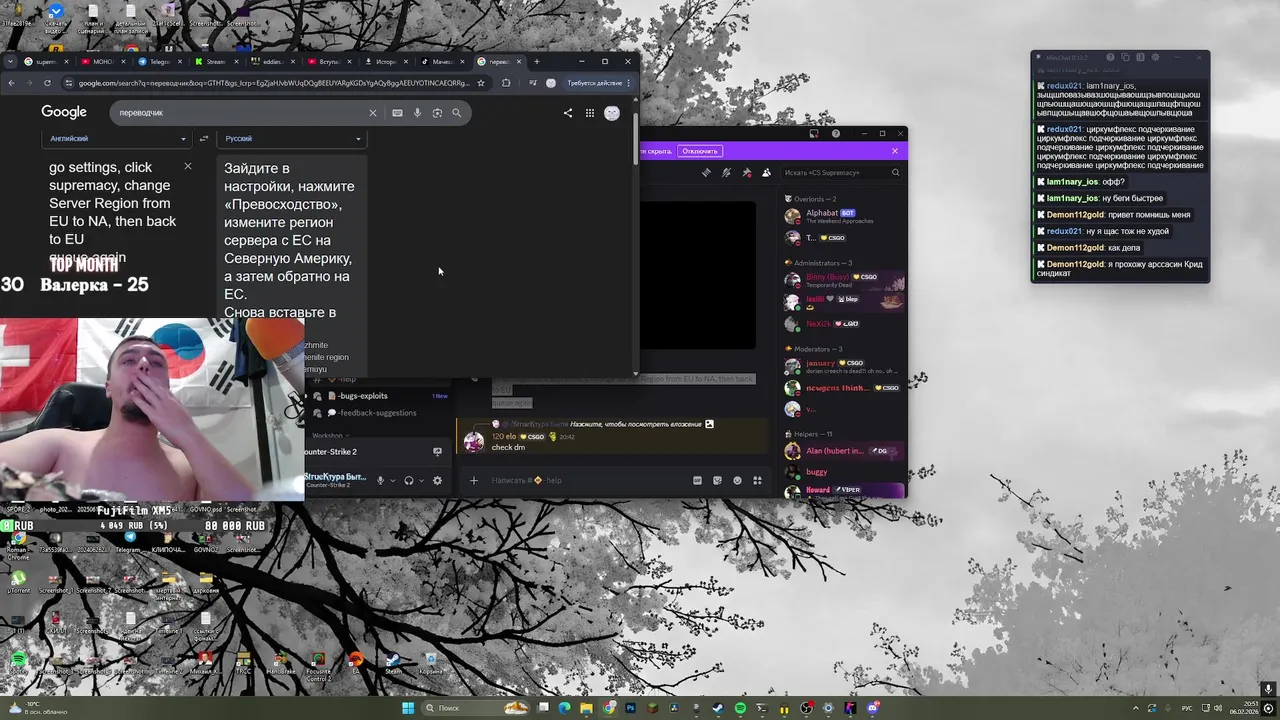The width and height of the screenshot is (1280, 720).
Task: Open the Discord GIF picker
Action: coord(697,481)
